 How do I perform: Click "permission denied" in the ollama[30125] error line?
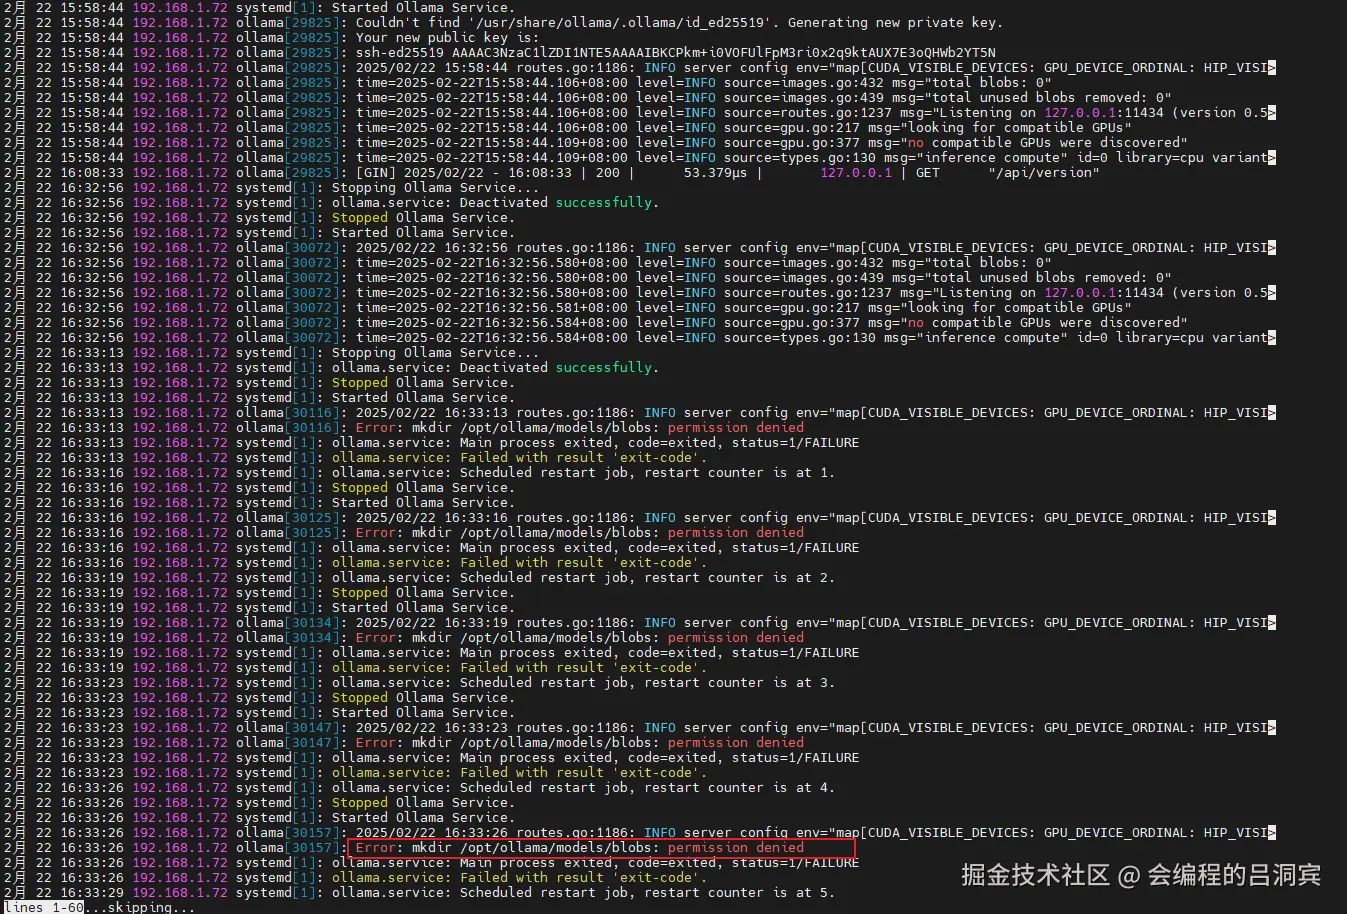[x=735, y=532]
